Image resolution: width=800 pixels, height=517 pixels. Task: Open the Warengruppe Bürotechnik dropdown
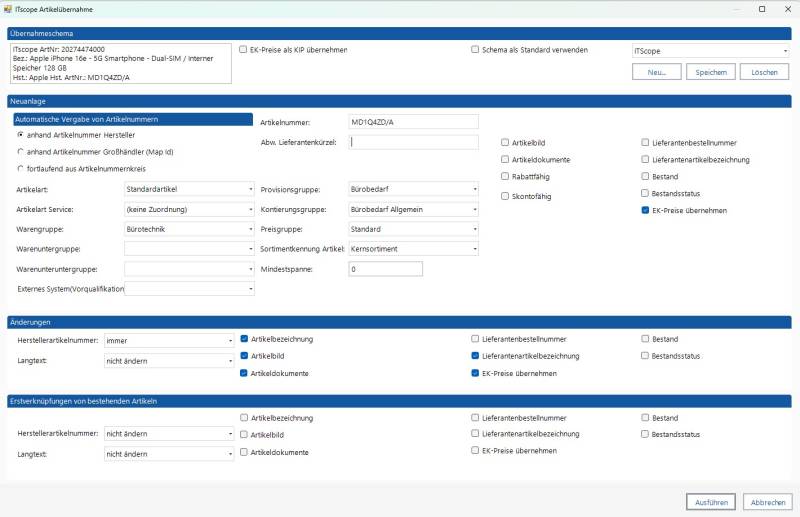[x=189, y=229]
